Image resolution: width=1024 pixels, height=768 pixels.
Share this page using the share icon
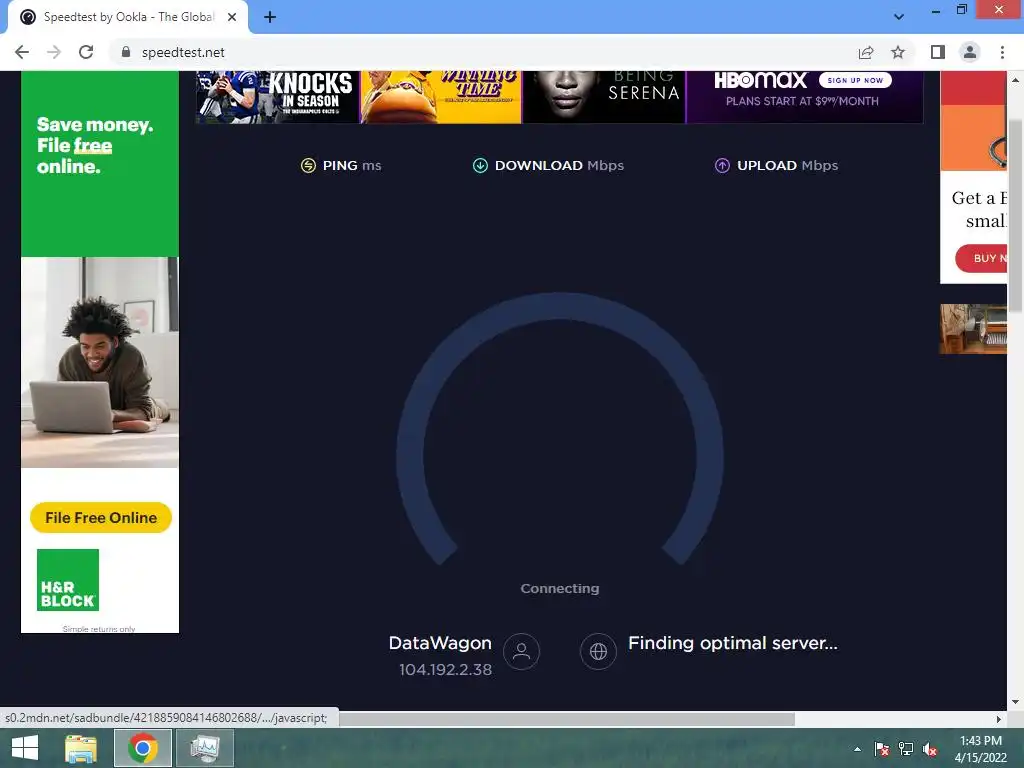point(866,52)
